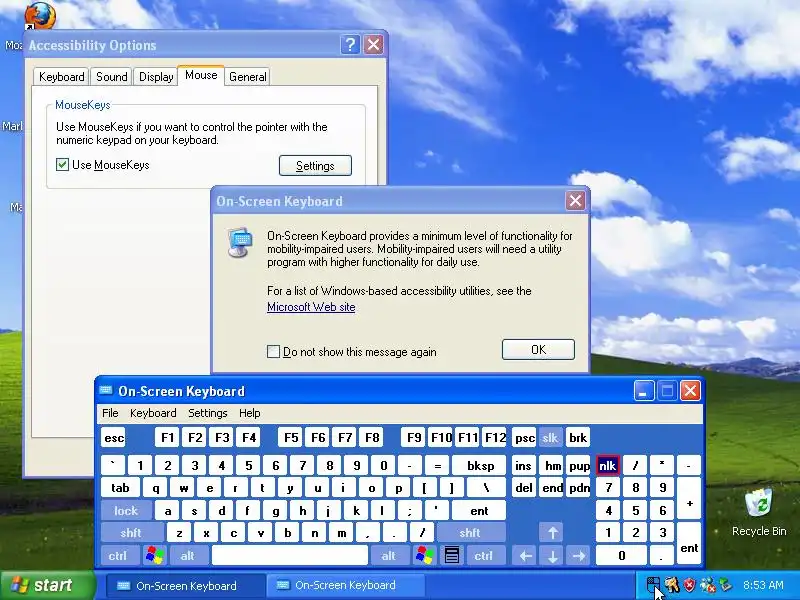Click the right arrow key on keyboard
Viewport: 800px width, 600px height.
coord(579,555)
